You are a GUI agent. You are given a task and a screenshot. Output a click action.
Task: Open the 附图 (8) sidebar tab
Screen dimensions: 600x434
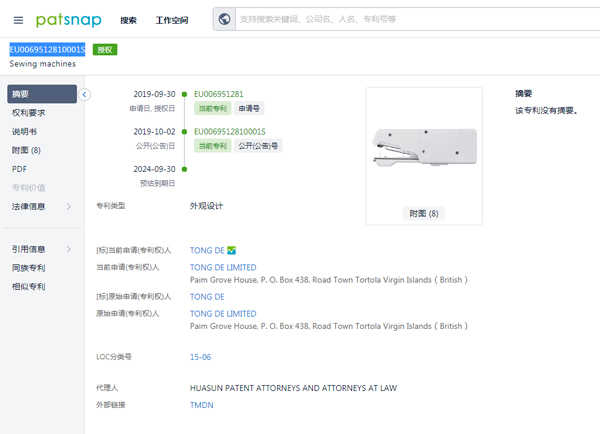[26, 150]
